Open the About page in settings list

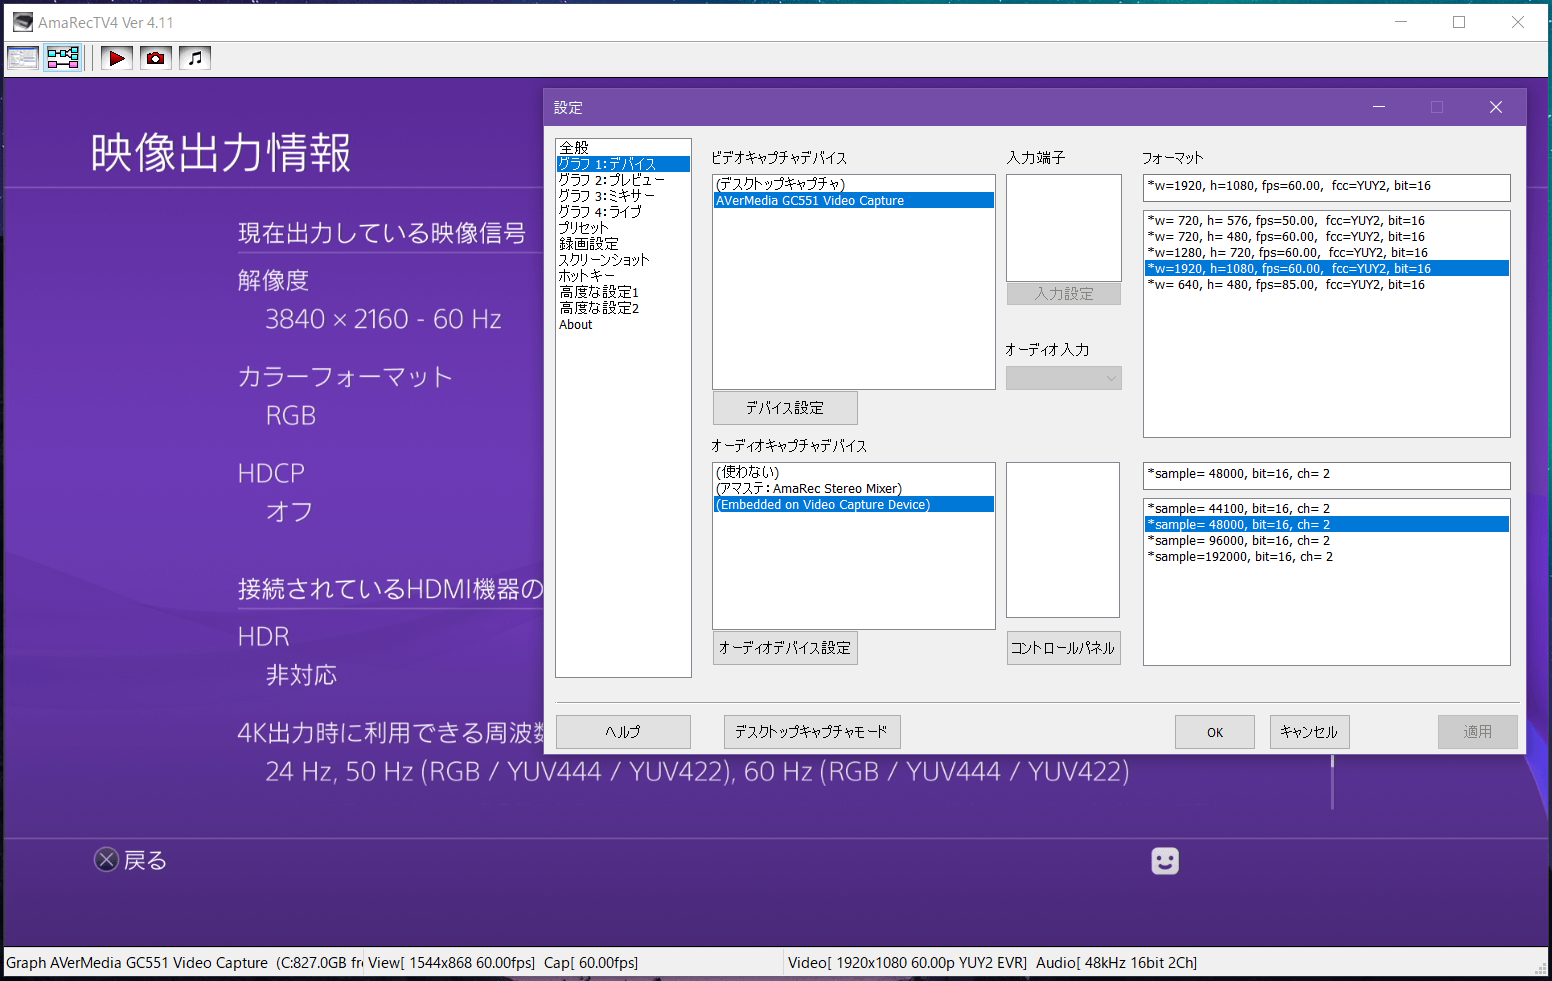pos(623,324)
